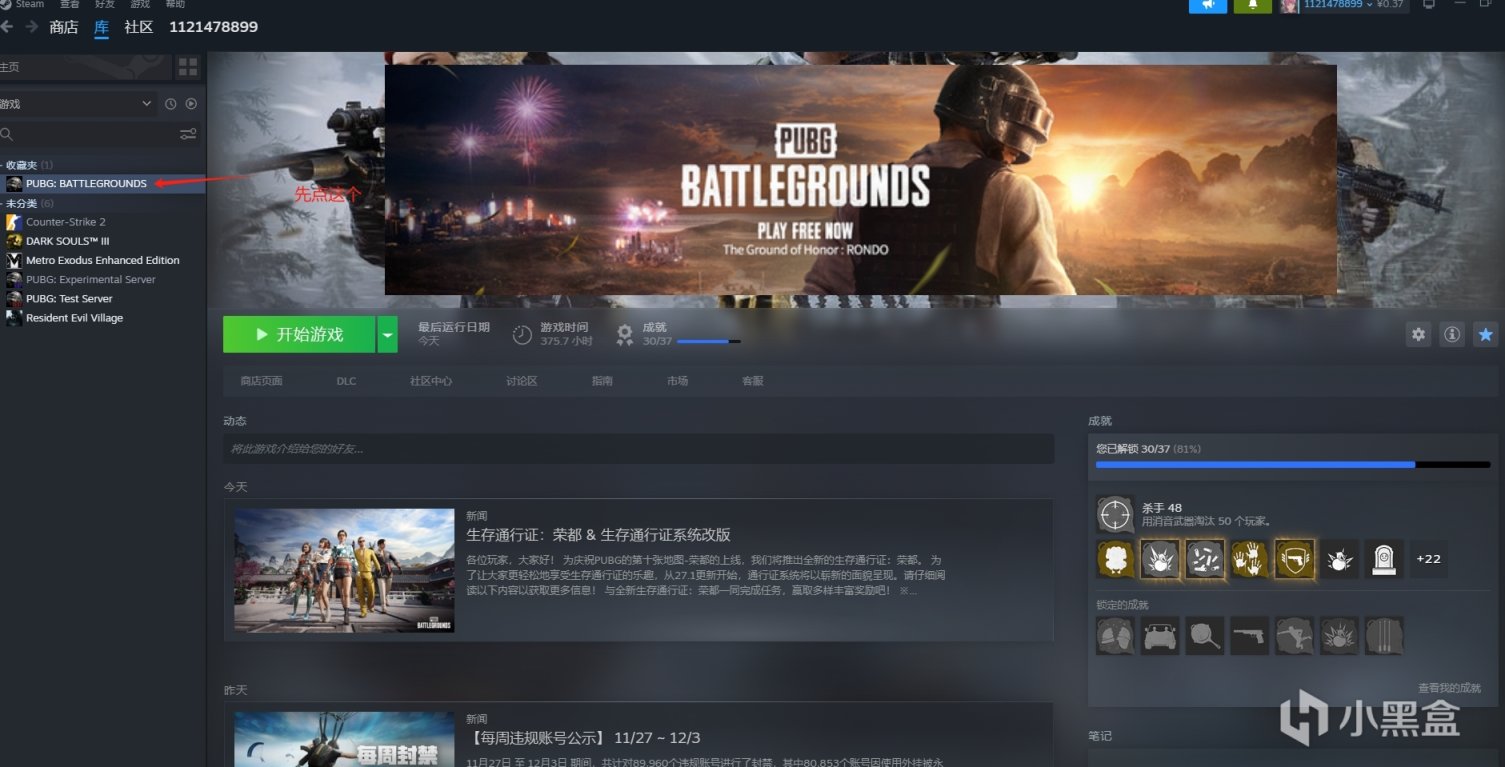Click the locked frying pan achievement icon
1505x767 pixels.
[1205, 635]
